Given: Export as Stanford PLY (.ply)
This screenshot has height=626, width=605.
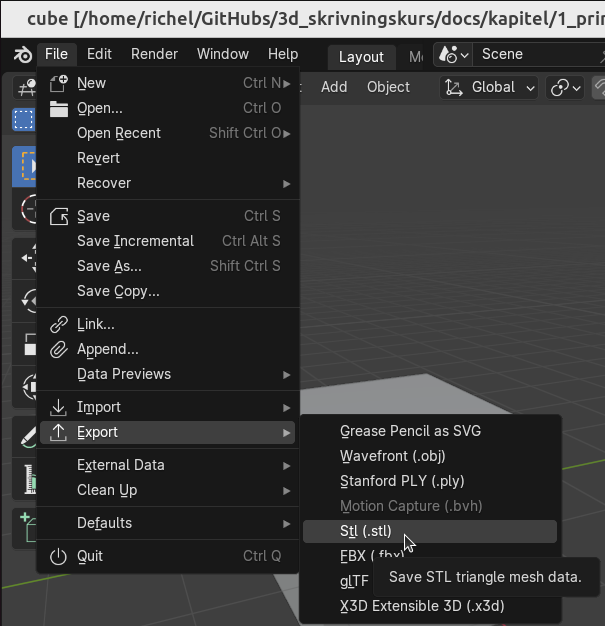Looking at the screenshot, I should tap(430, 481).
